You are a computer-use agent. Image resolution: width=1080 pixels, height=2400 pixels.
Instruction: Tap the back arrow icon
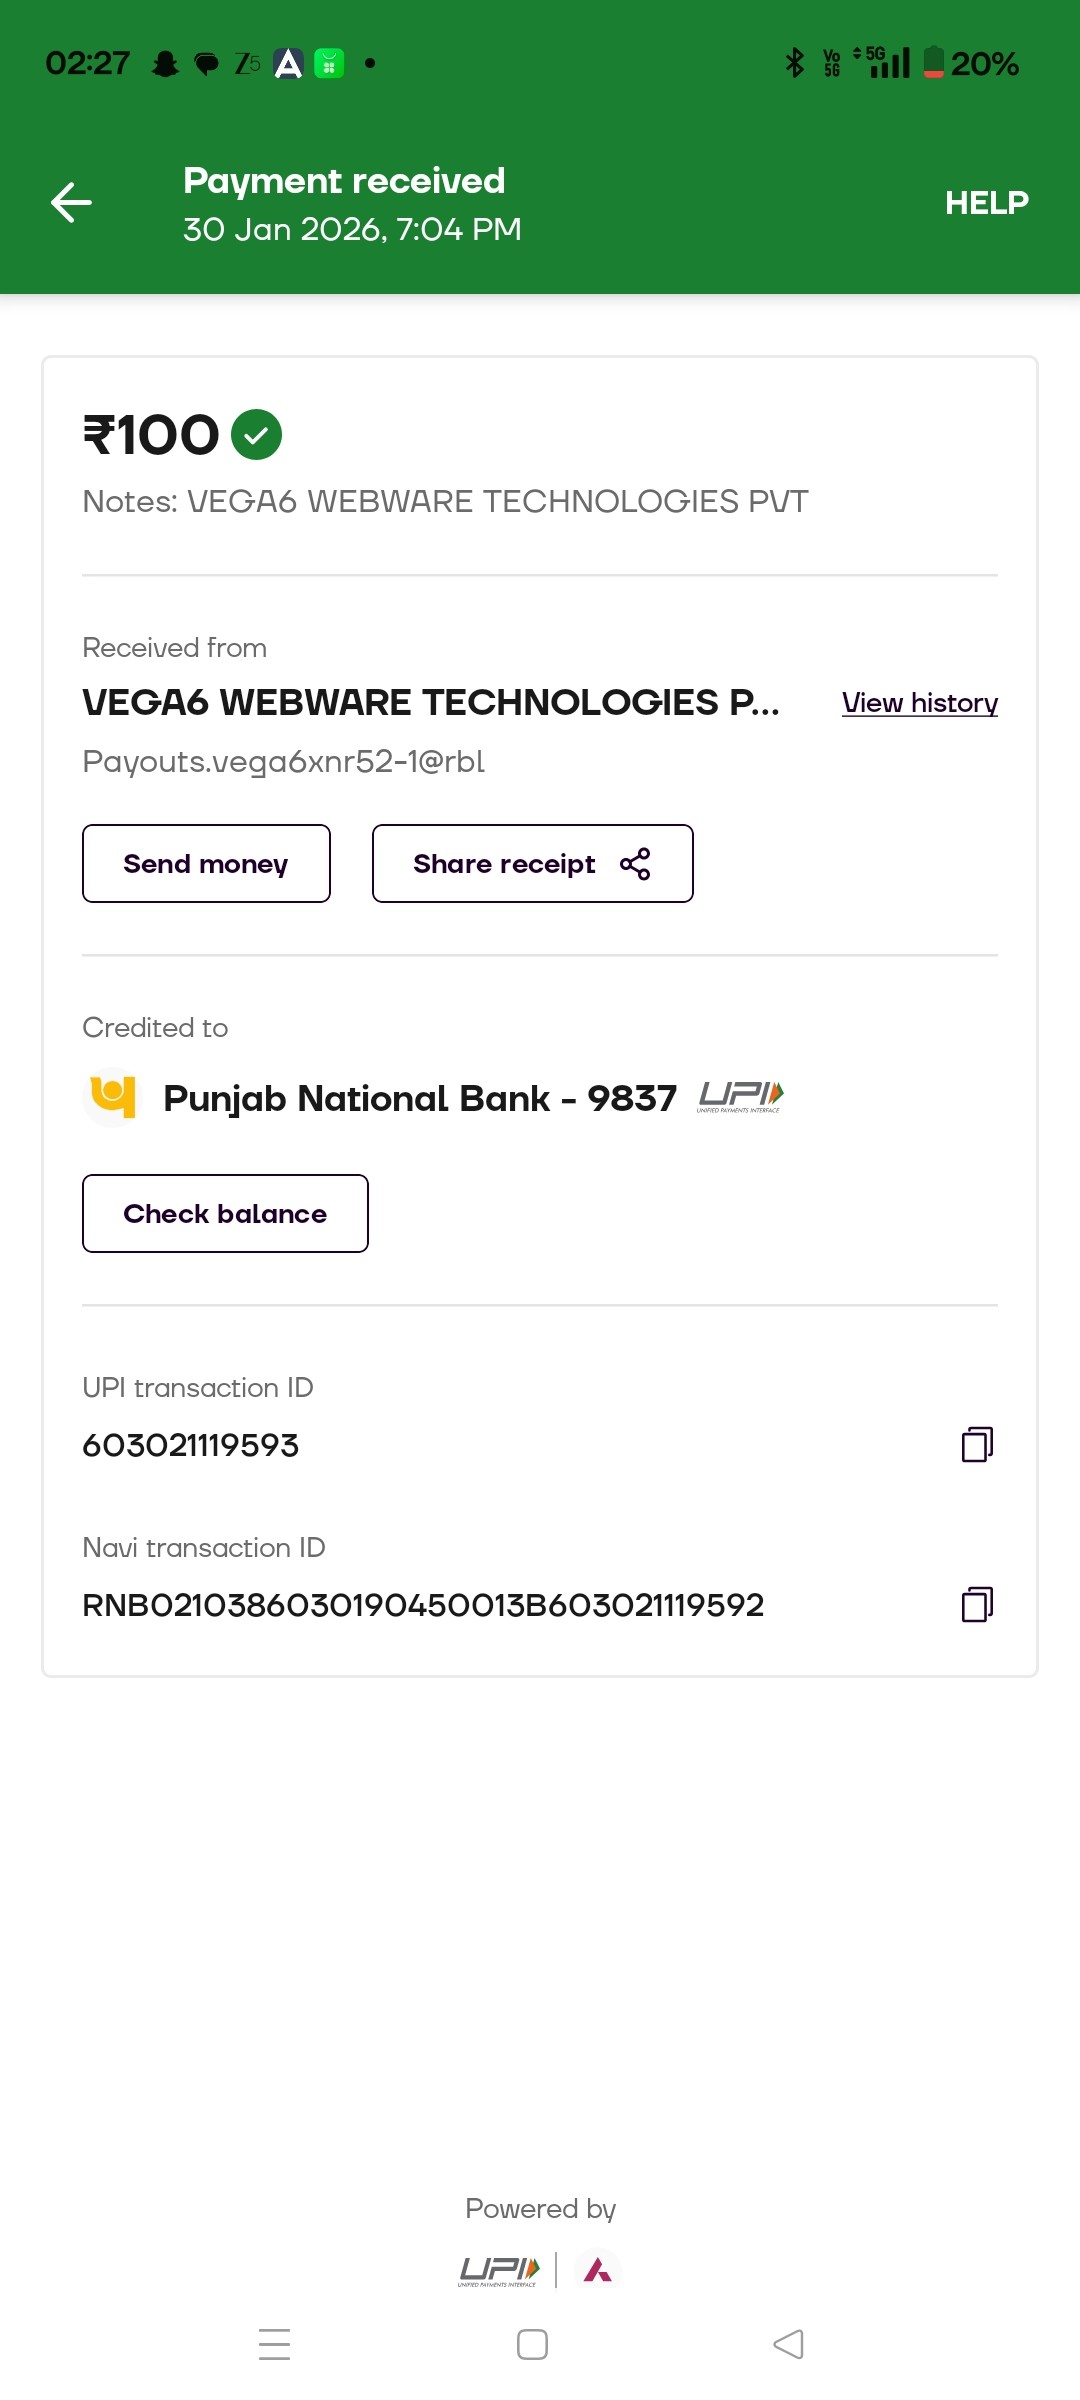(71, 202)
